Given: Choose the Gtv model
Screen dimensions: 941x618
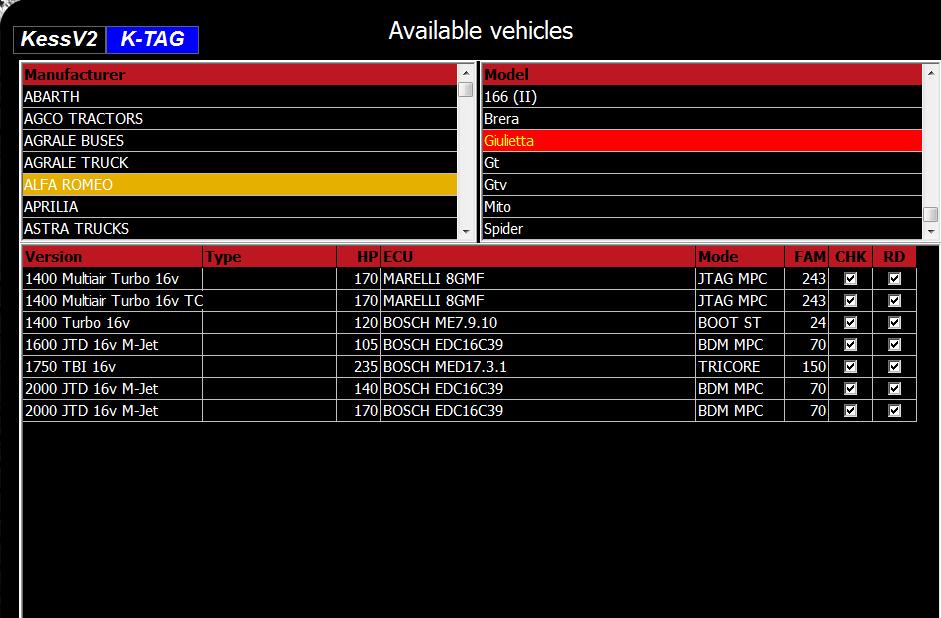Looking at the screenshot, I should [x=702, y=185].
